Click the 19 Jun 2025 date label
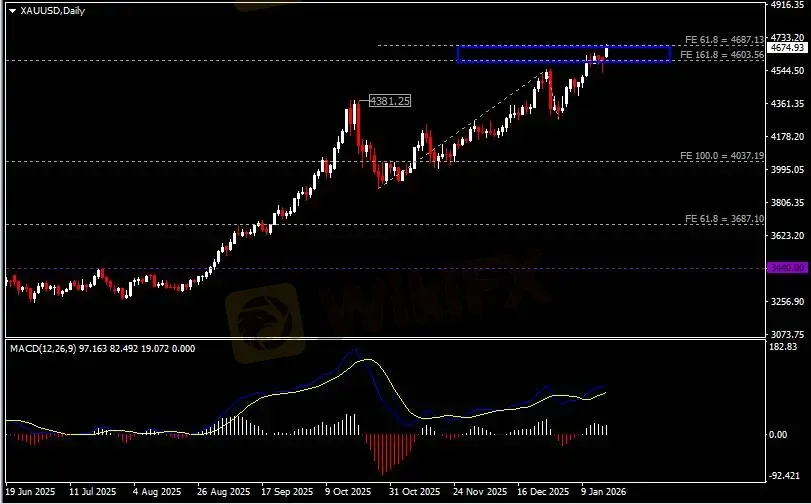The width and height of the screenshot is (811, 504). pyautogui.click(x=29, y=492)
